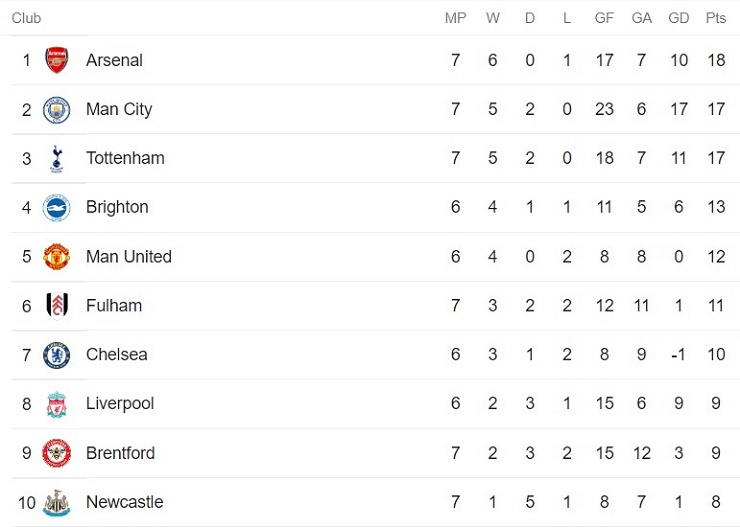Select the Brighton team name
Viewport: 740px width, 527px height.
pos(117,207)
